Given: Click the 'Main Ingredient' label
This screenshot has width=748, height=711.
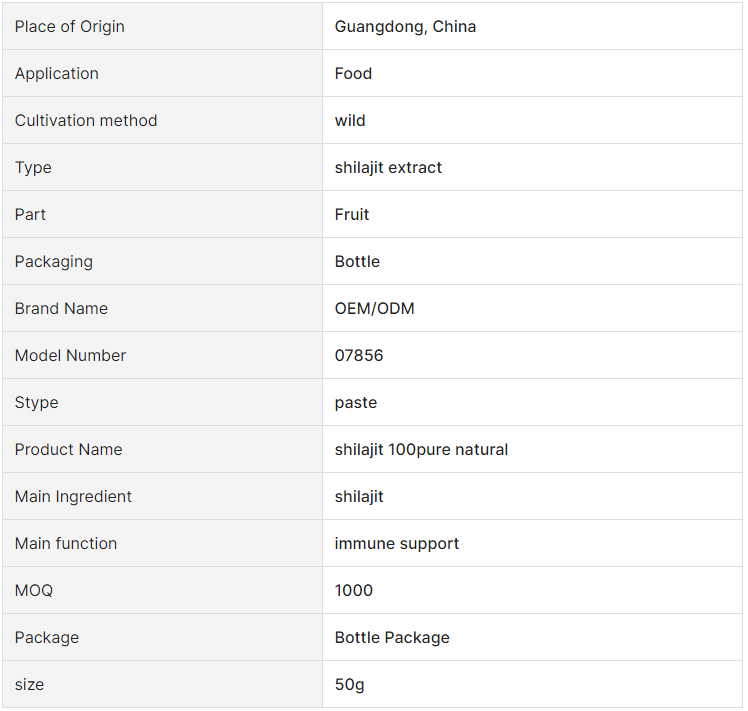Looking at the screenshot, I should 73,496.
